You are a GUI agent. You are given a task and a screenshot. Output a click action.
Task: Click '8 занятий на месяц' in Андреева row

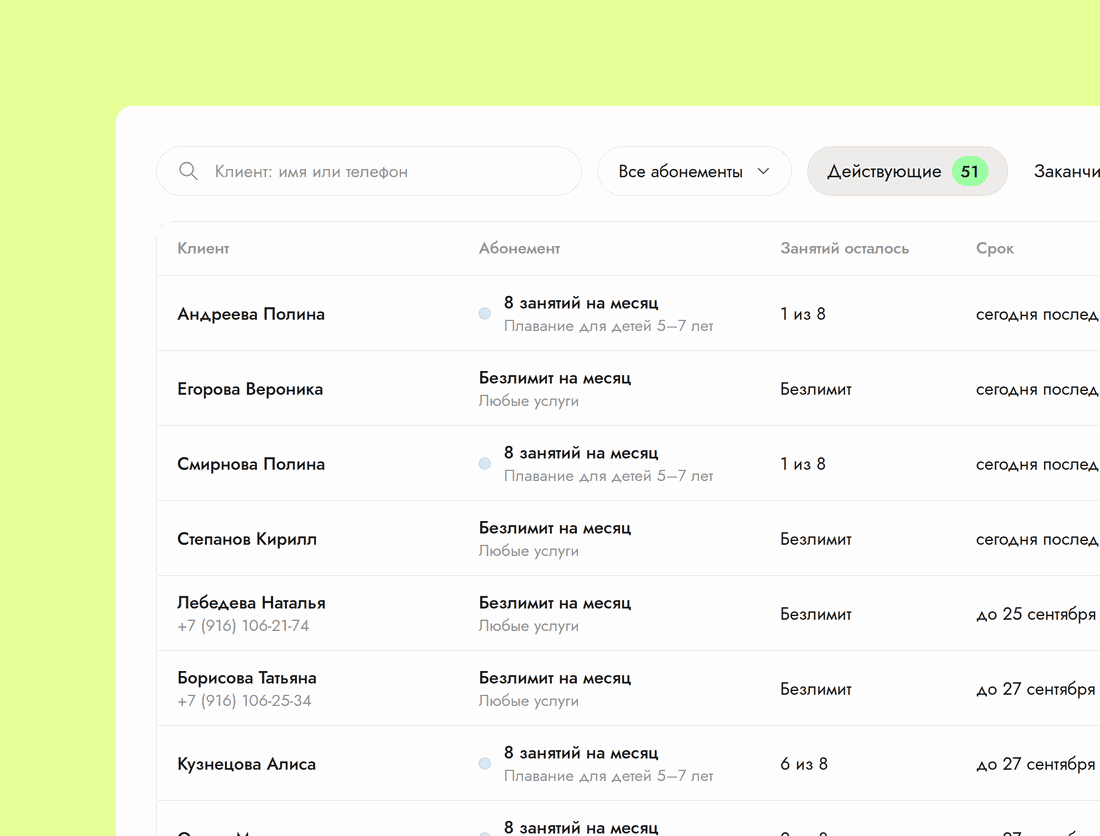point(581,303)
